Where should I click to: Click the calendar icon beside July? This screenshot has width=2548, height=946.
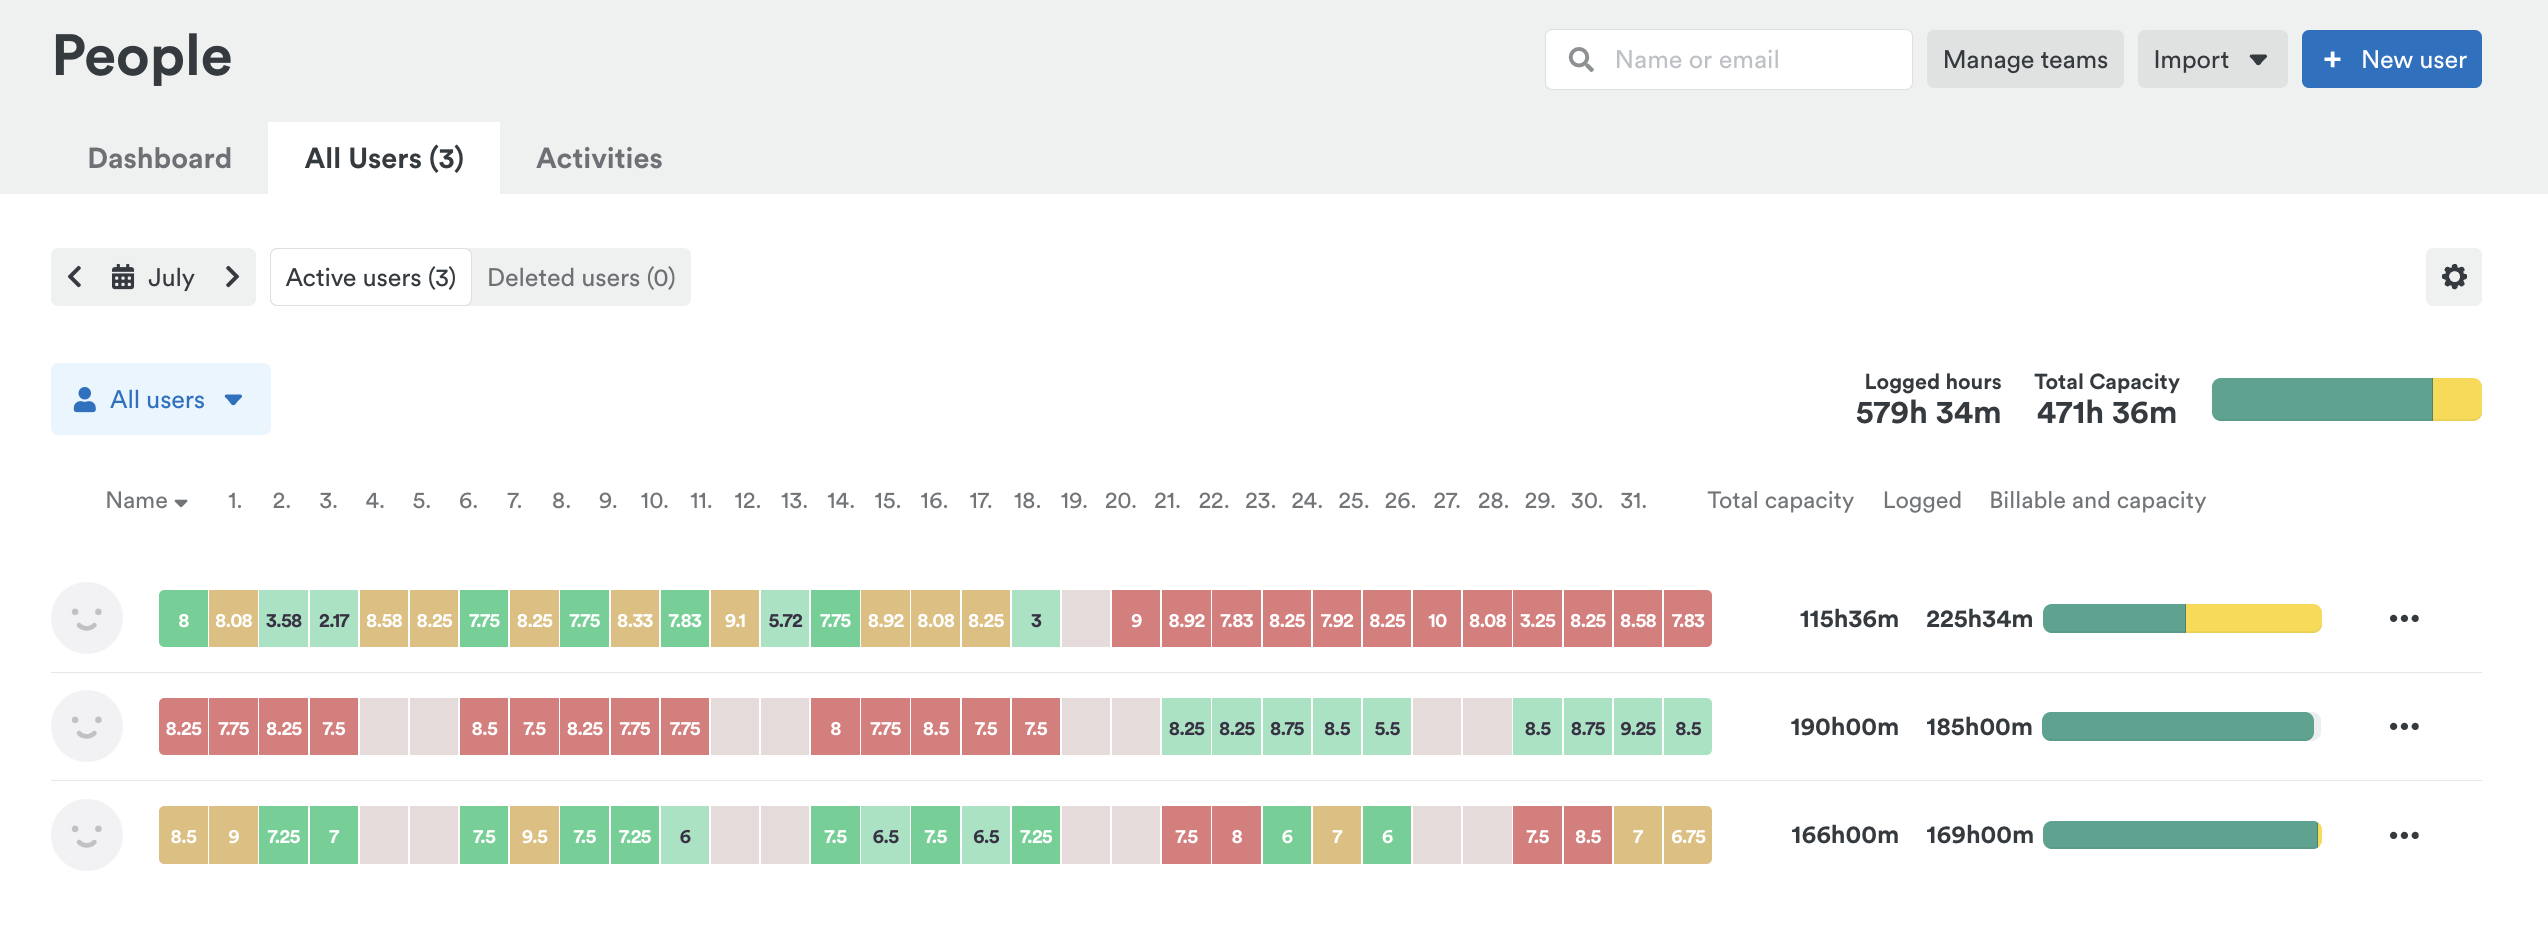(x=123, y=277)
